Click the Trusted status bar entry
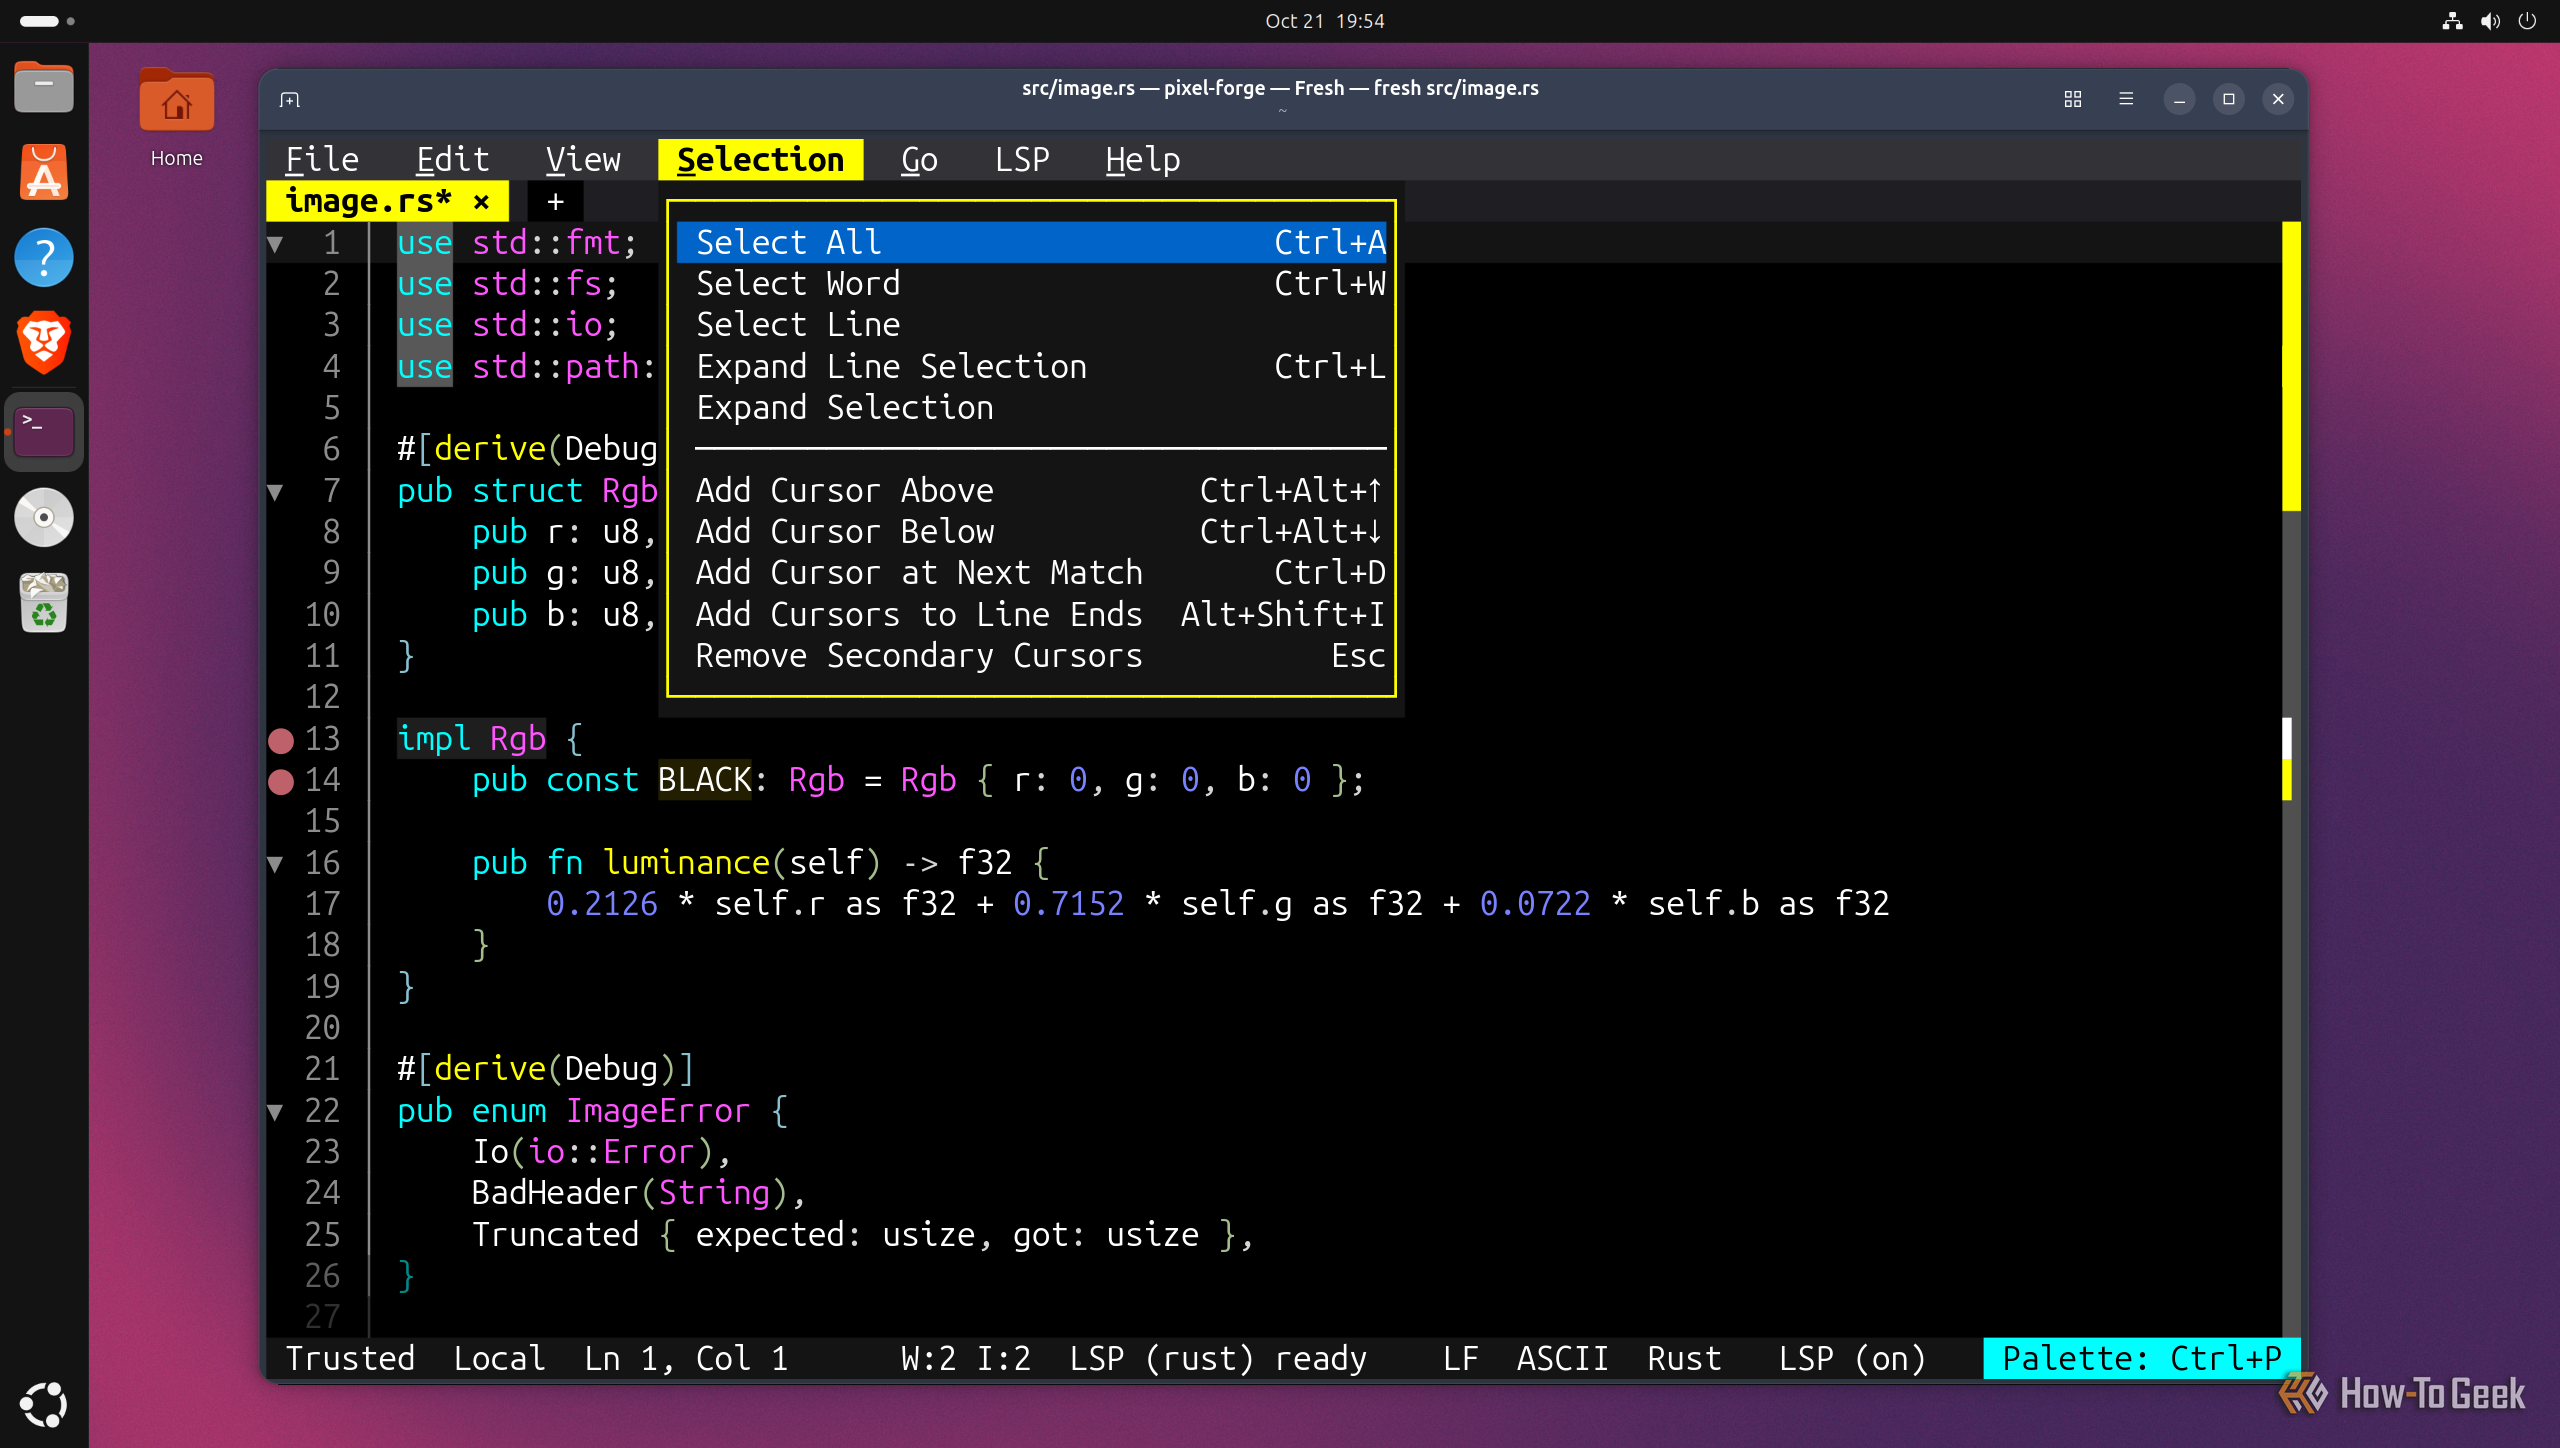The height and width of the screenshot is (1448, 2560). tap(350, 1358)
